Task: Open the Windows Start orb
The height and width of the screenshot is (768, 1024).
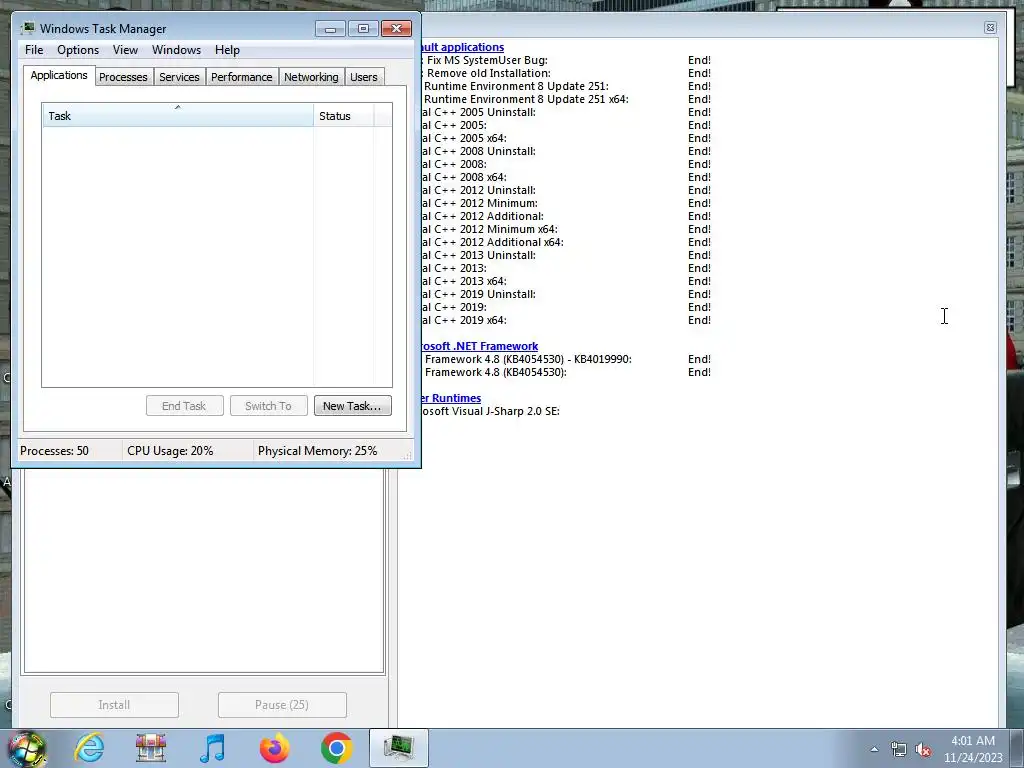Action: pyautogui.click(x=27, y=748)
